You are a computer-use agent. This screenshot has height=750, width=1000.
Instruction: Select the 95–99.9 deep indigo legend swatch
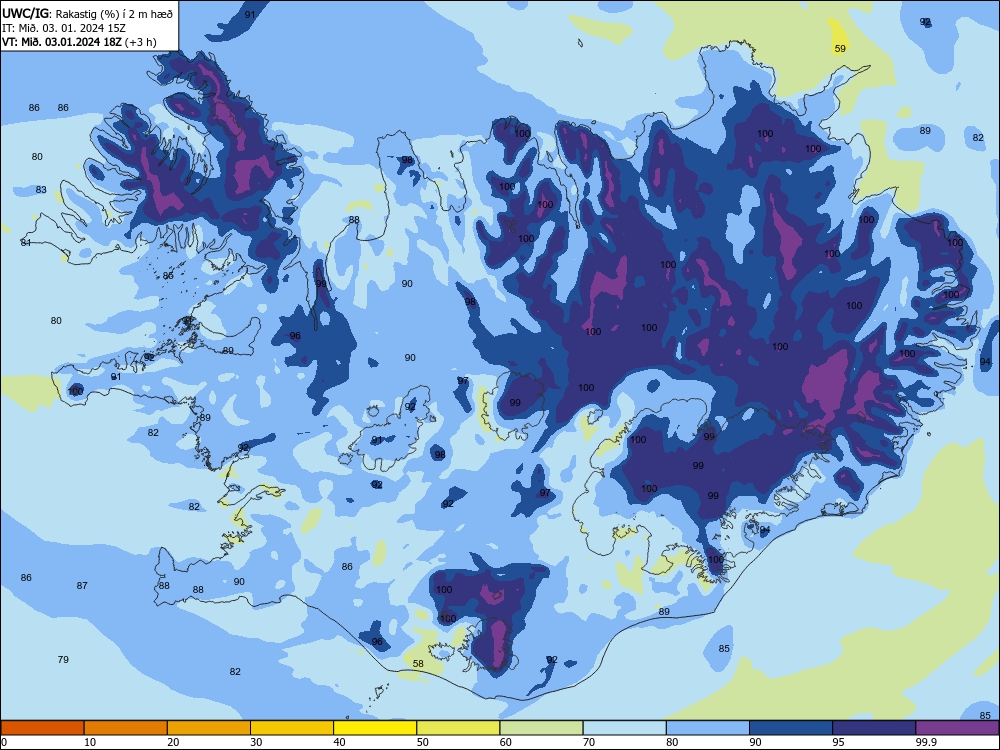[x=874, y=728]
